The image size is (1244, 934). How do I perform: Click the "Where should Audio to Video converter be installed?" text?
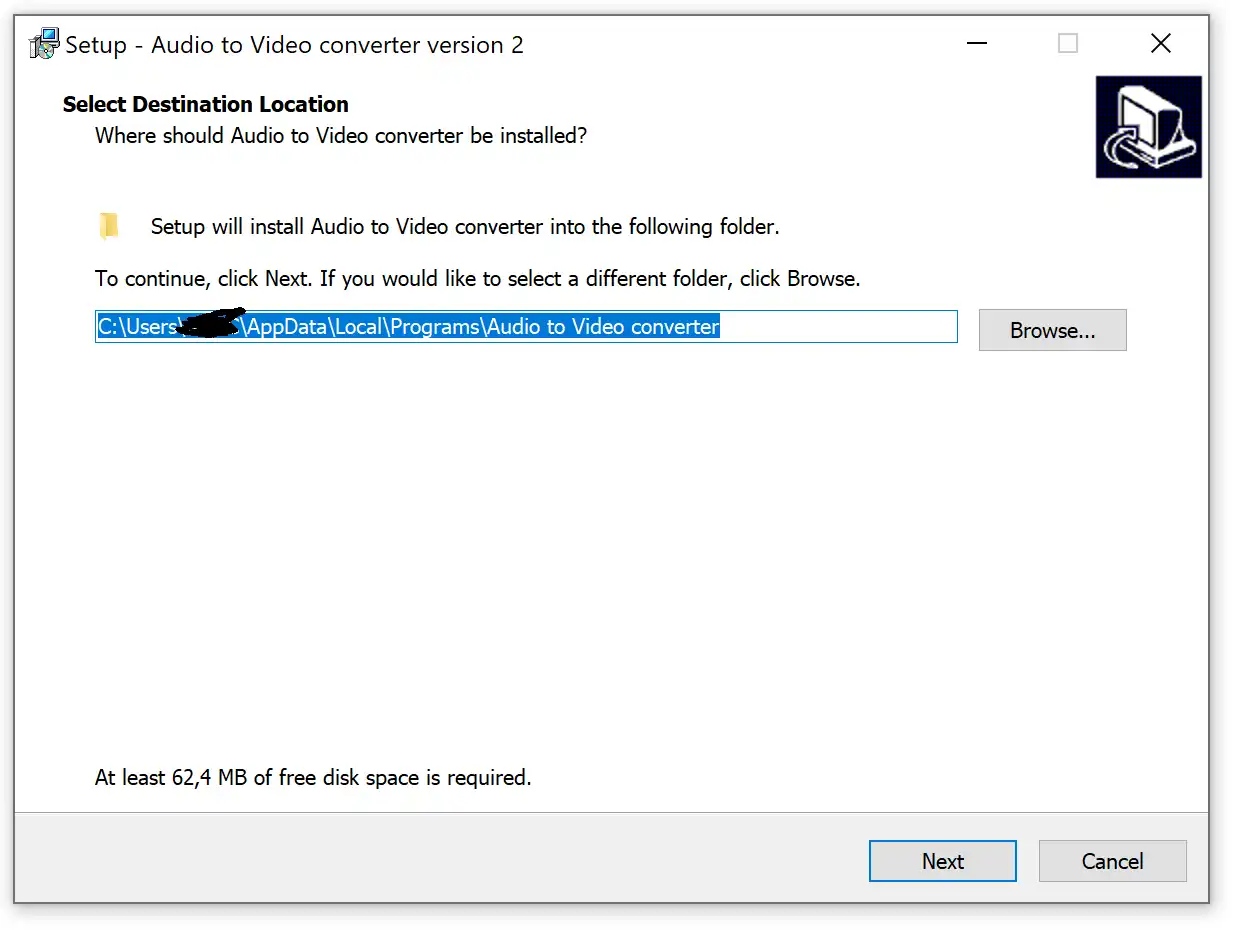(340, 135)
